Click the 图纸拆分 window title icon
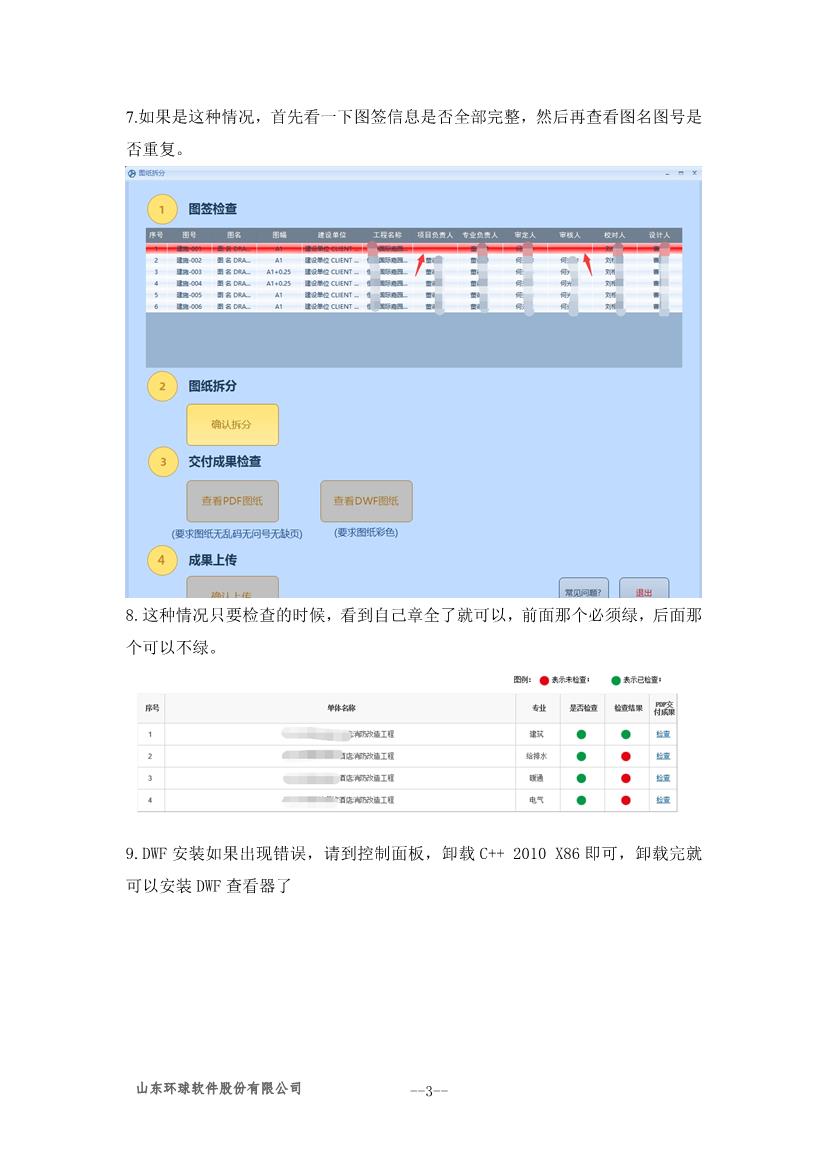 coord(131,173)
